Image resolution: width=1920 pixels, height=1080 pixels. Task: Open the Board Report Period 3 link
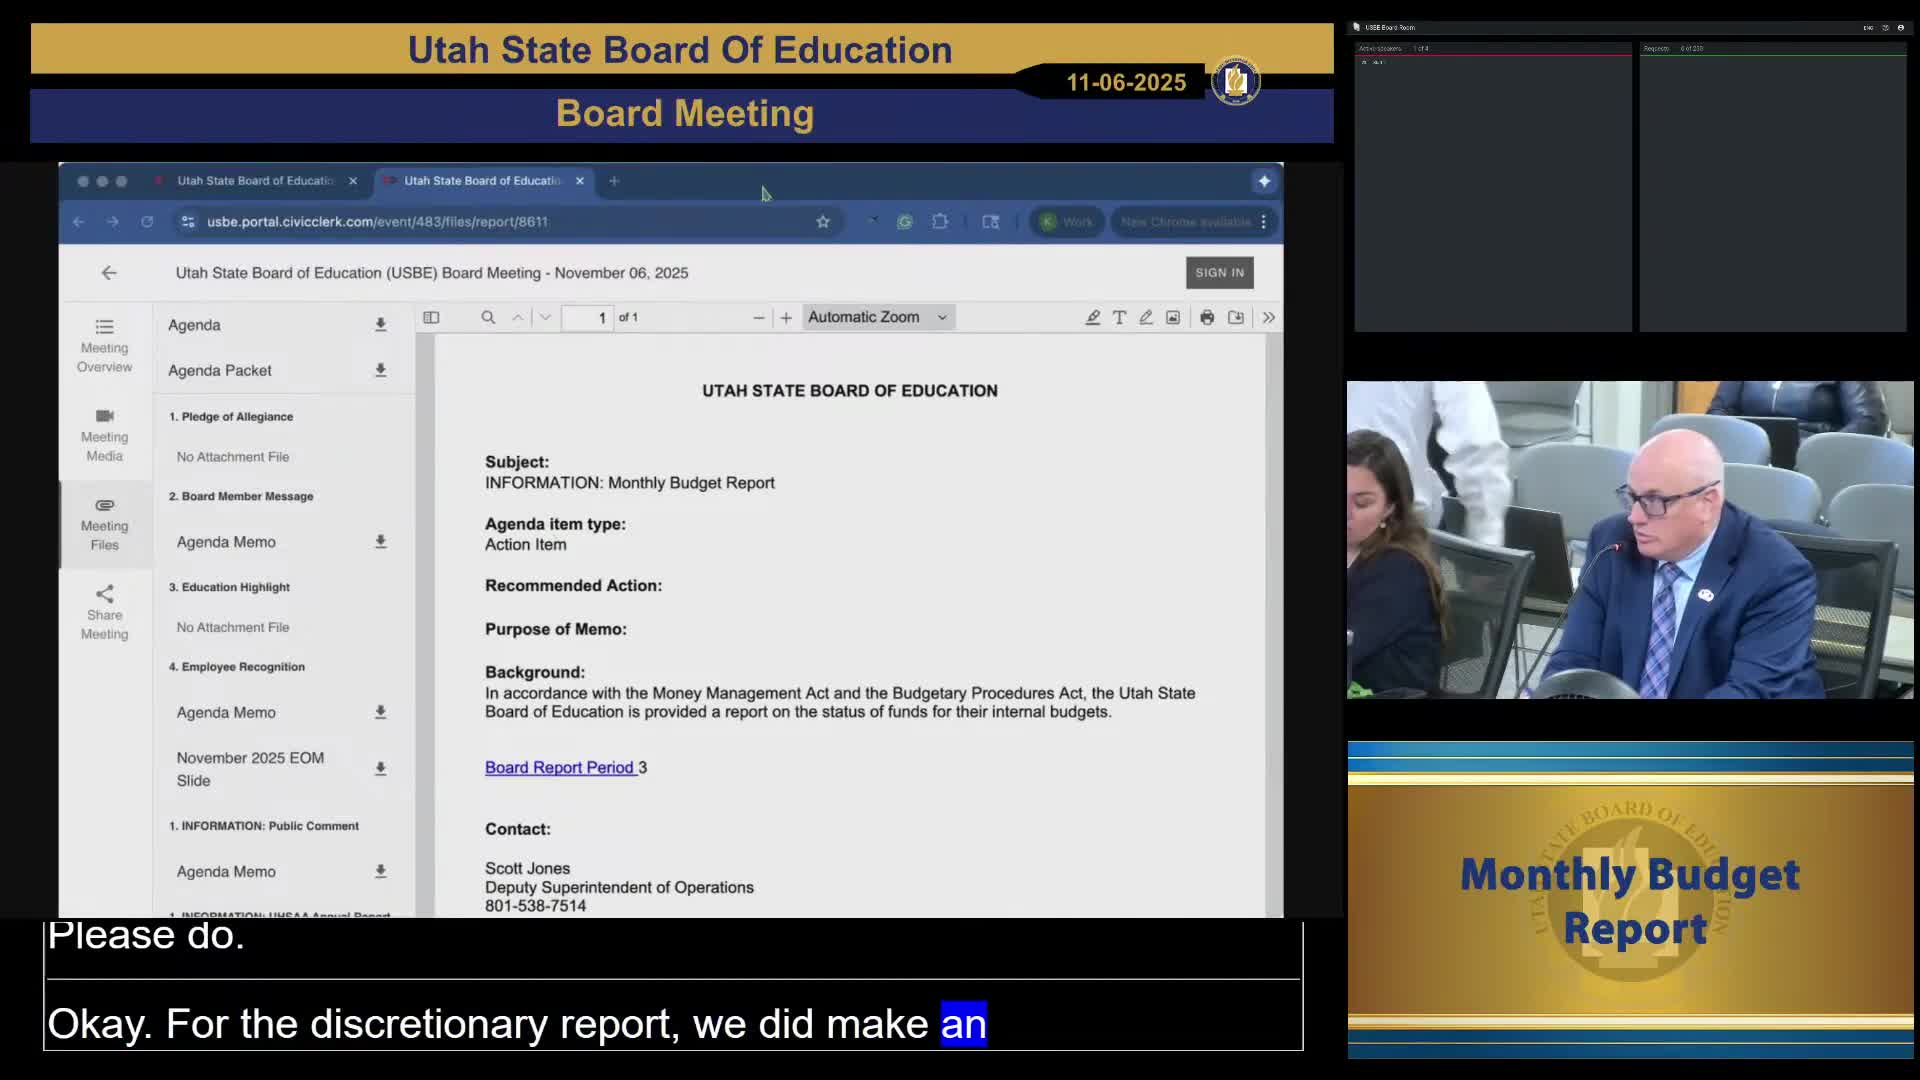[559, 767]
